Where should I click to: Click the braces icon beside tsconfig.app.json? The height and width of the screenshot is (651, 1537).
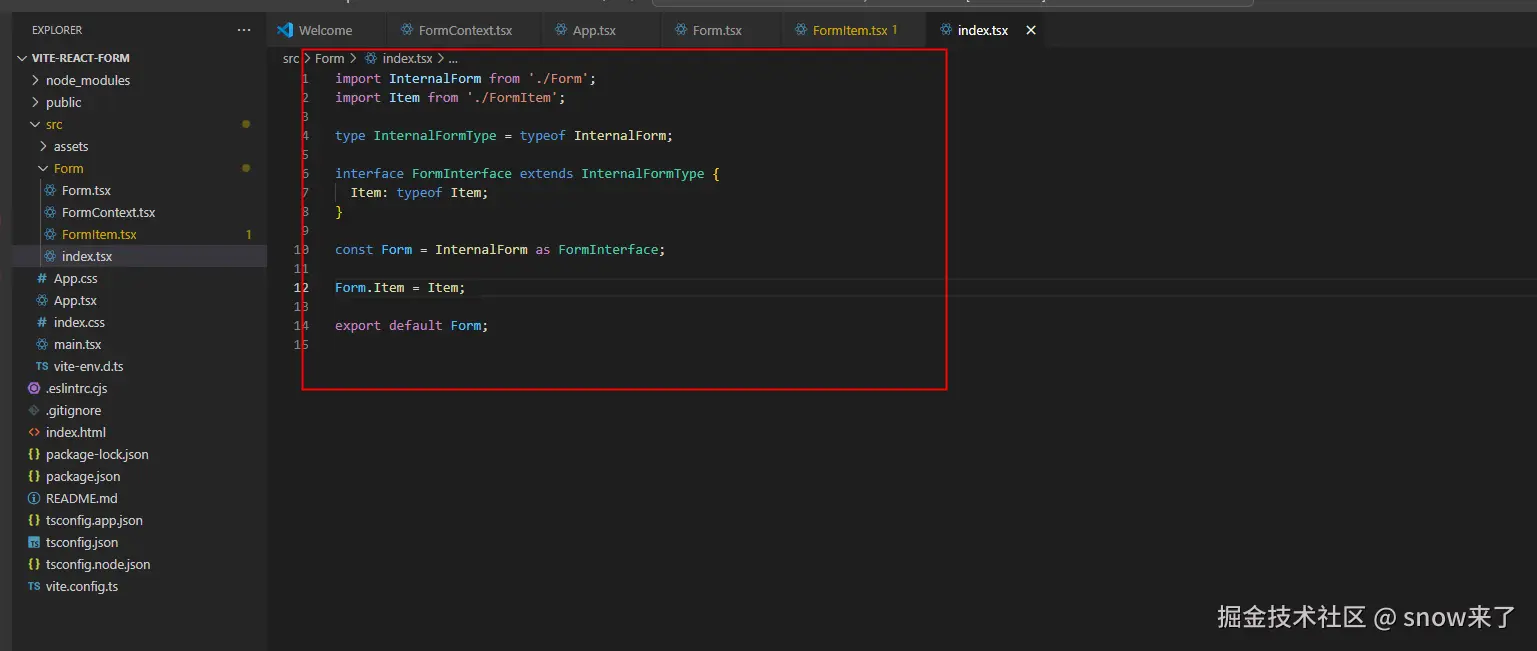point(34,520)
